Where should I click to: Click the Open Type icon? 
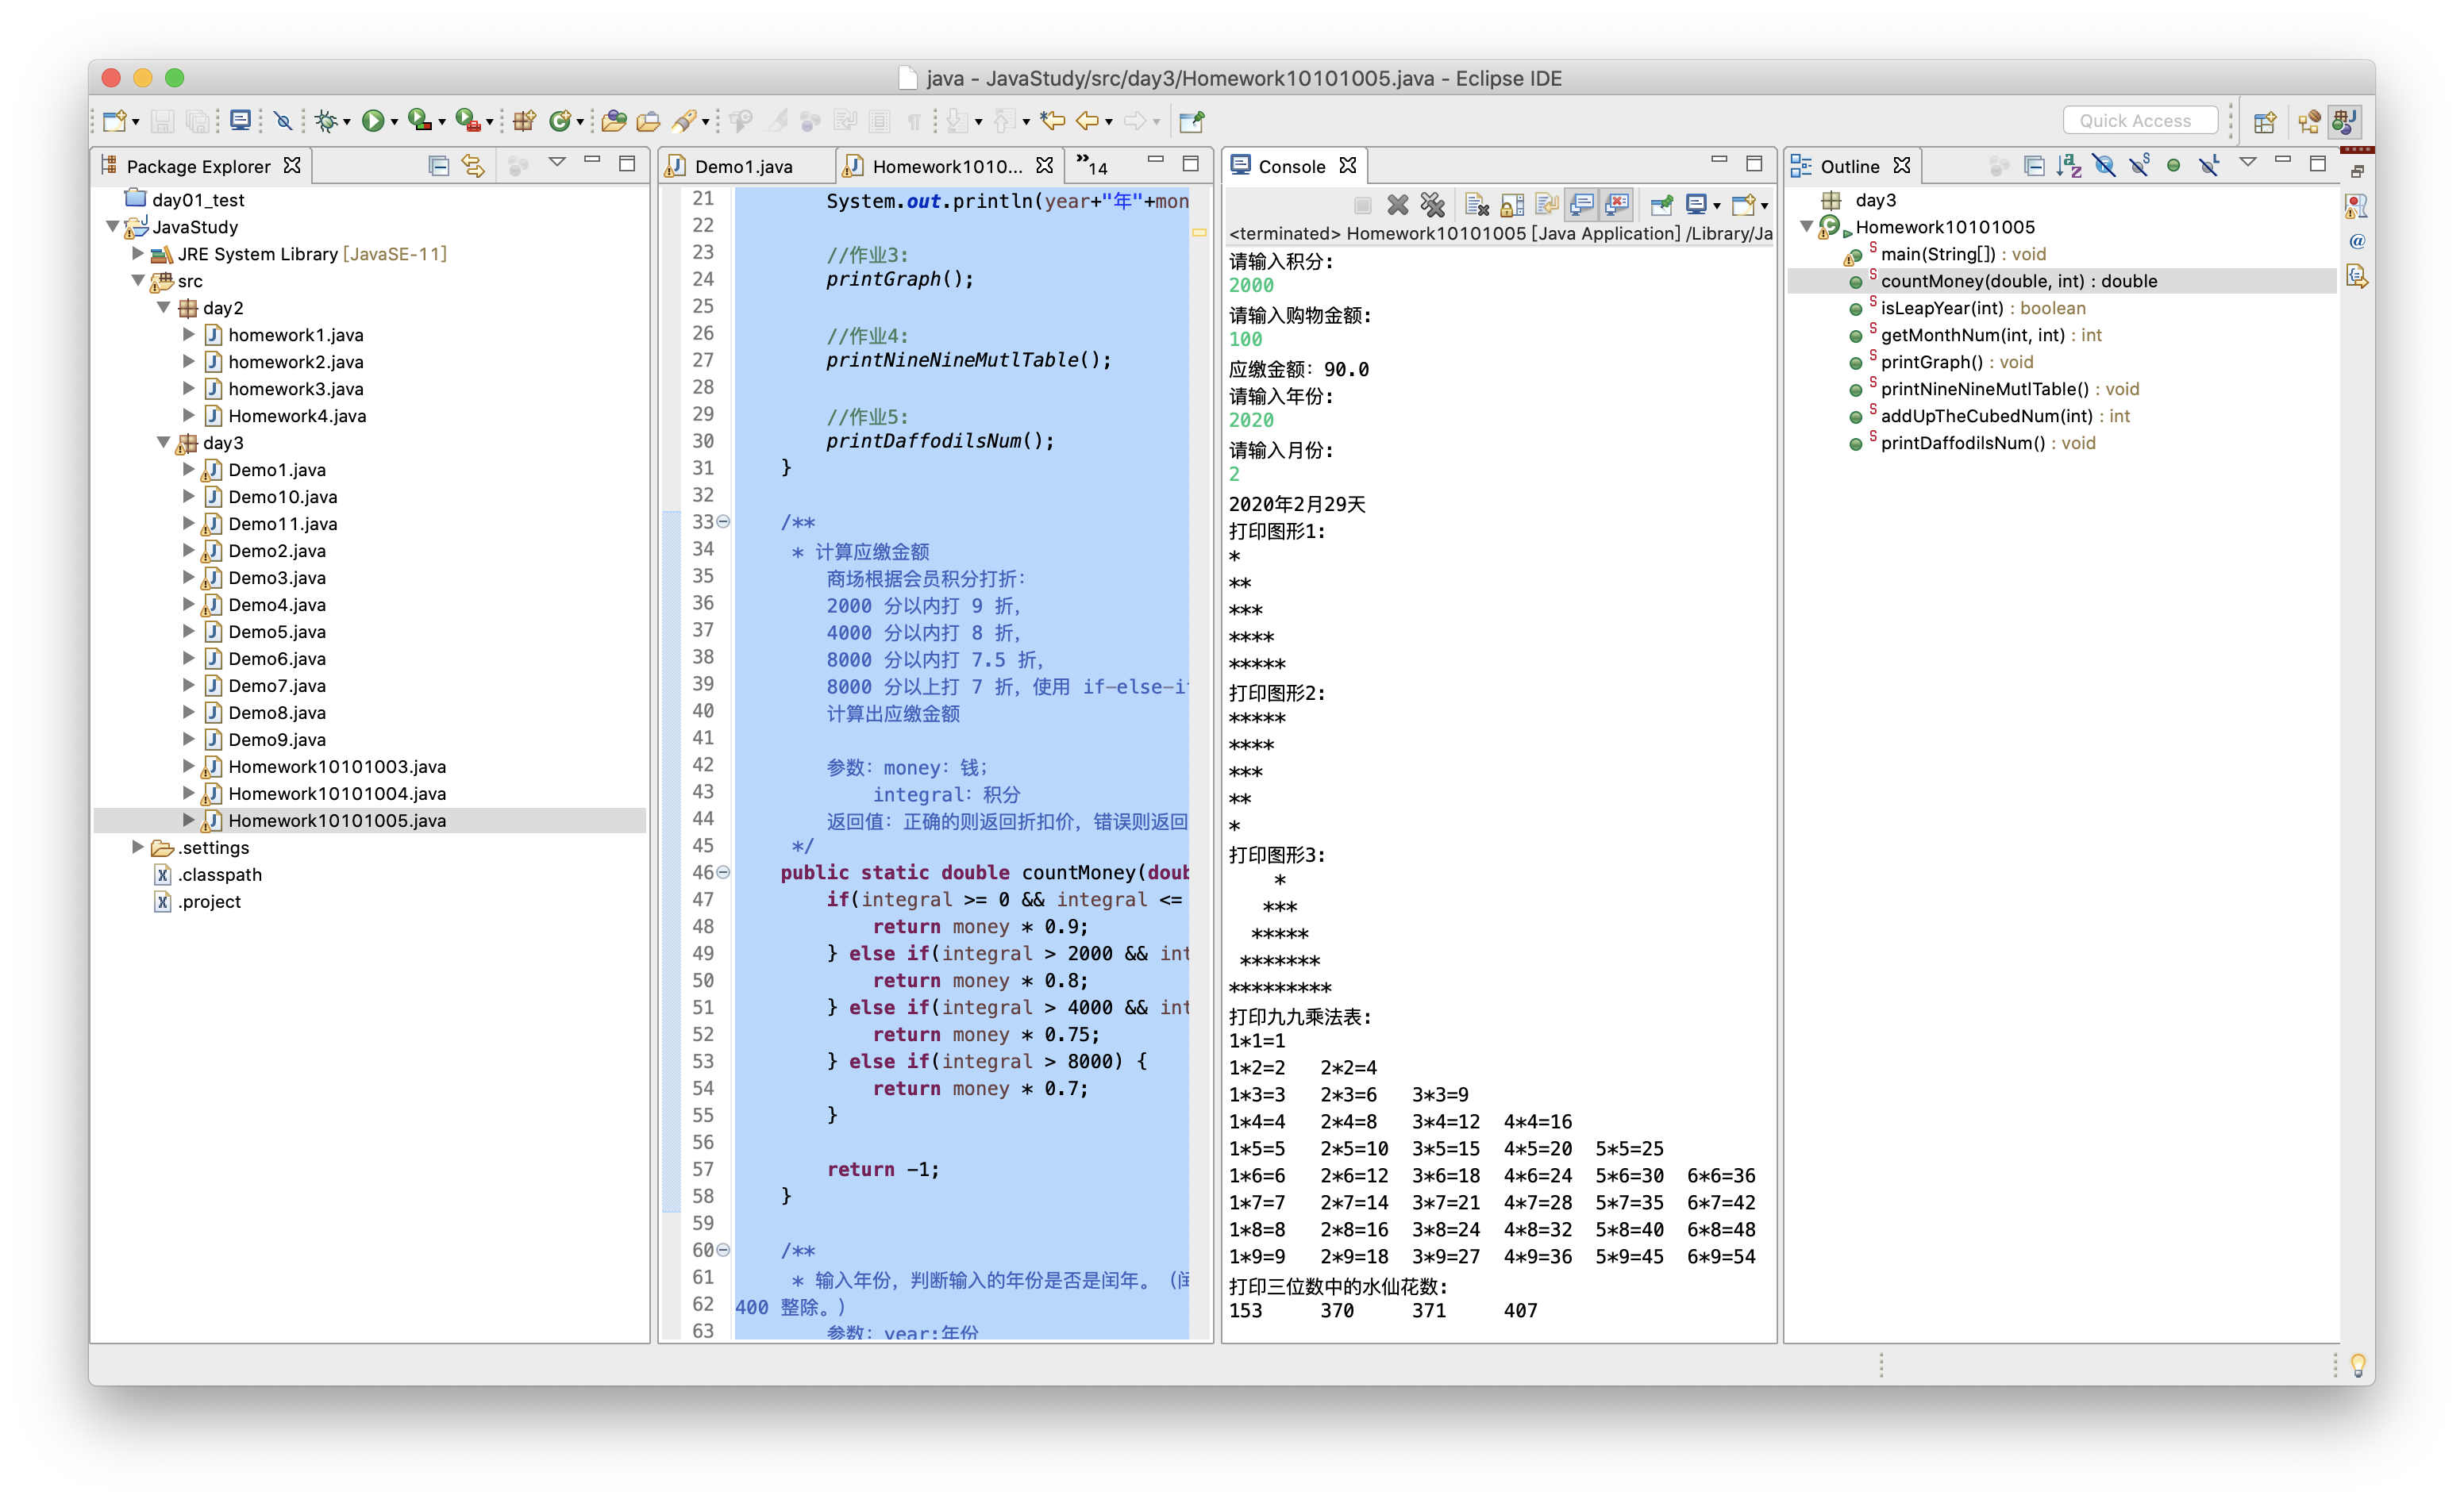click(x=614, y=121)
